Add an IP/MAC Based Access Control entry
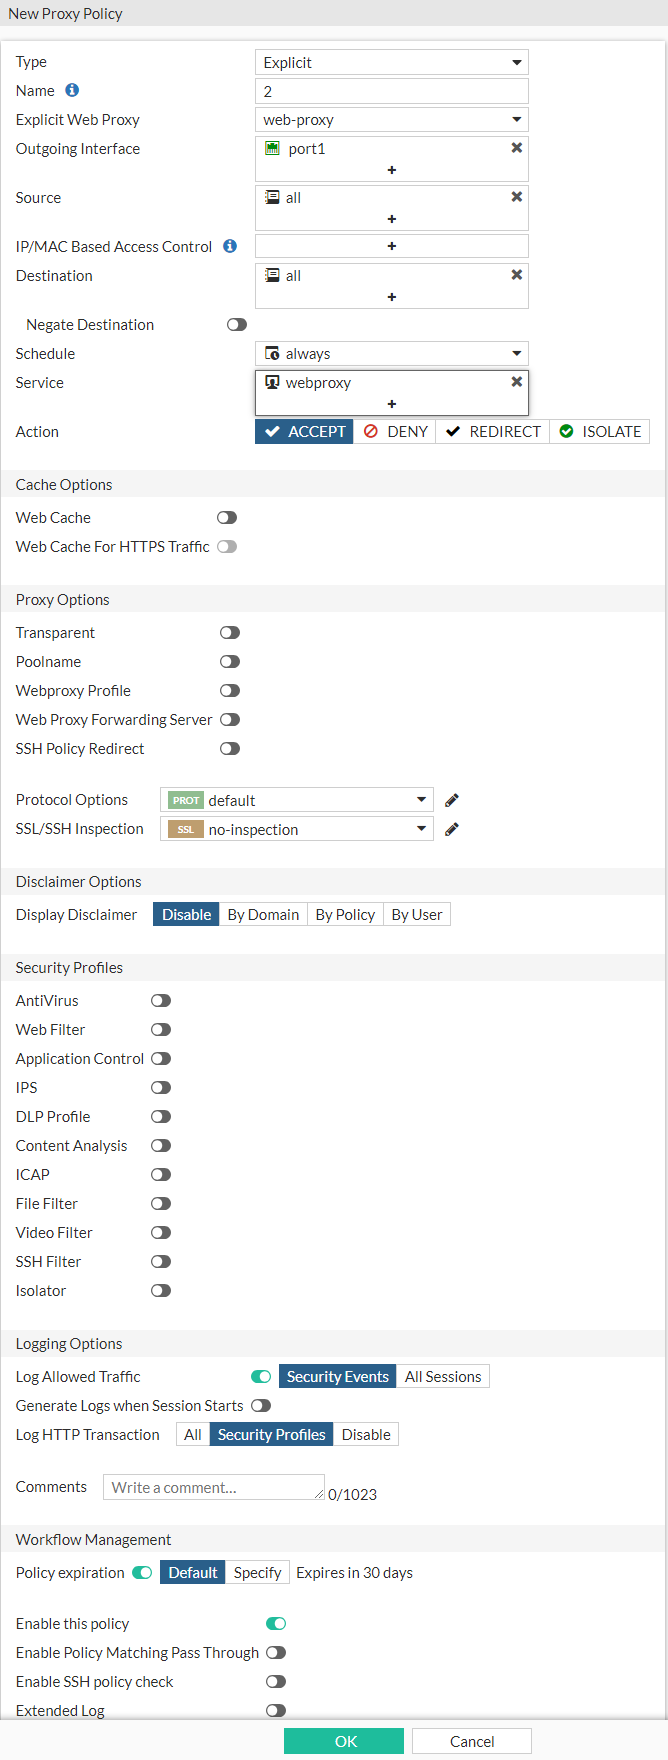Screen dimensions: 668x1760 [391, 245]
